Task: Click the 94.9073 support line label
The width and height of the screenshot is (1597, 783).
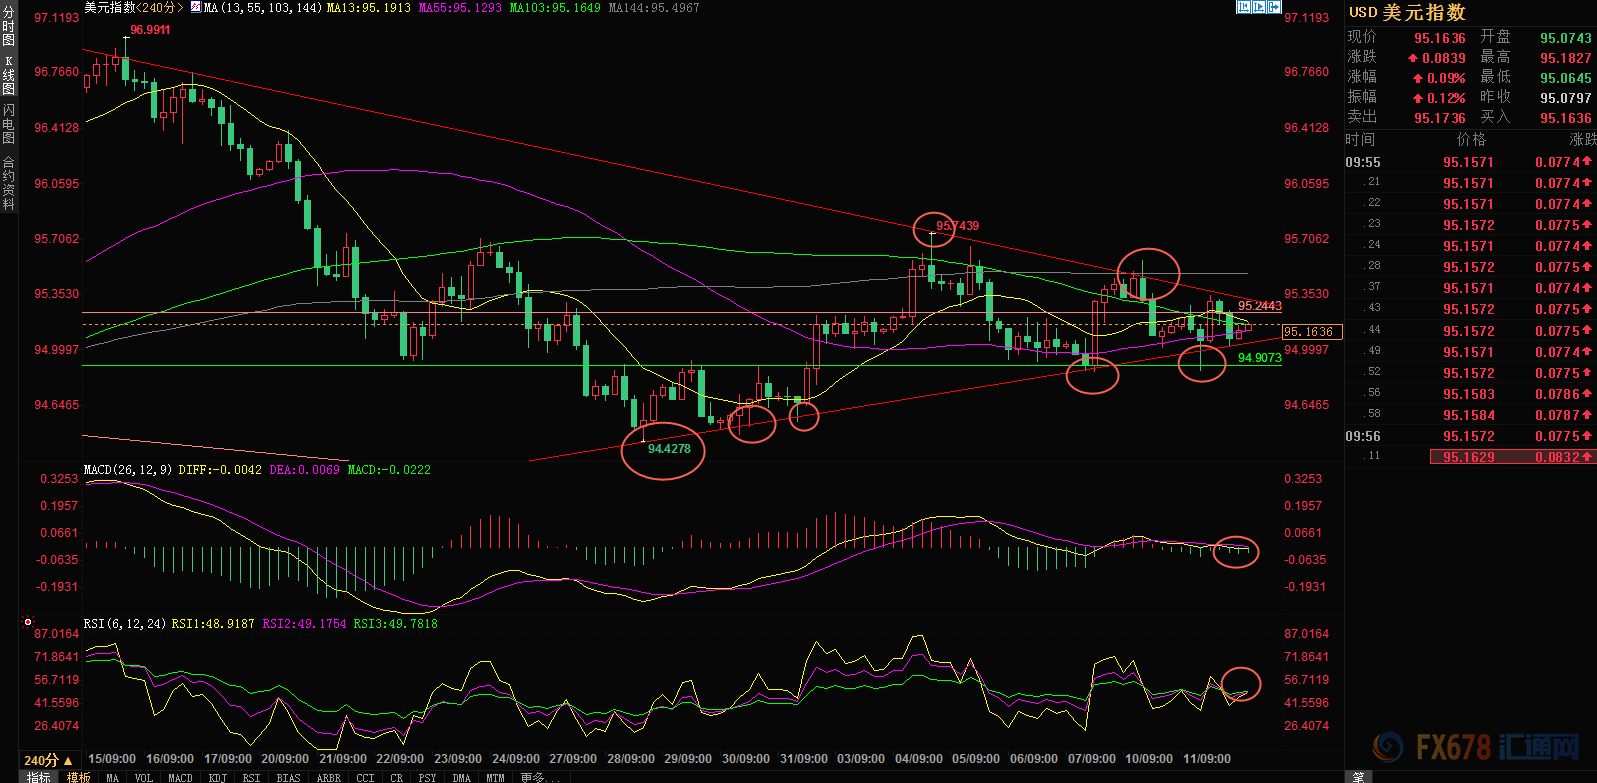Action: 1260,358
